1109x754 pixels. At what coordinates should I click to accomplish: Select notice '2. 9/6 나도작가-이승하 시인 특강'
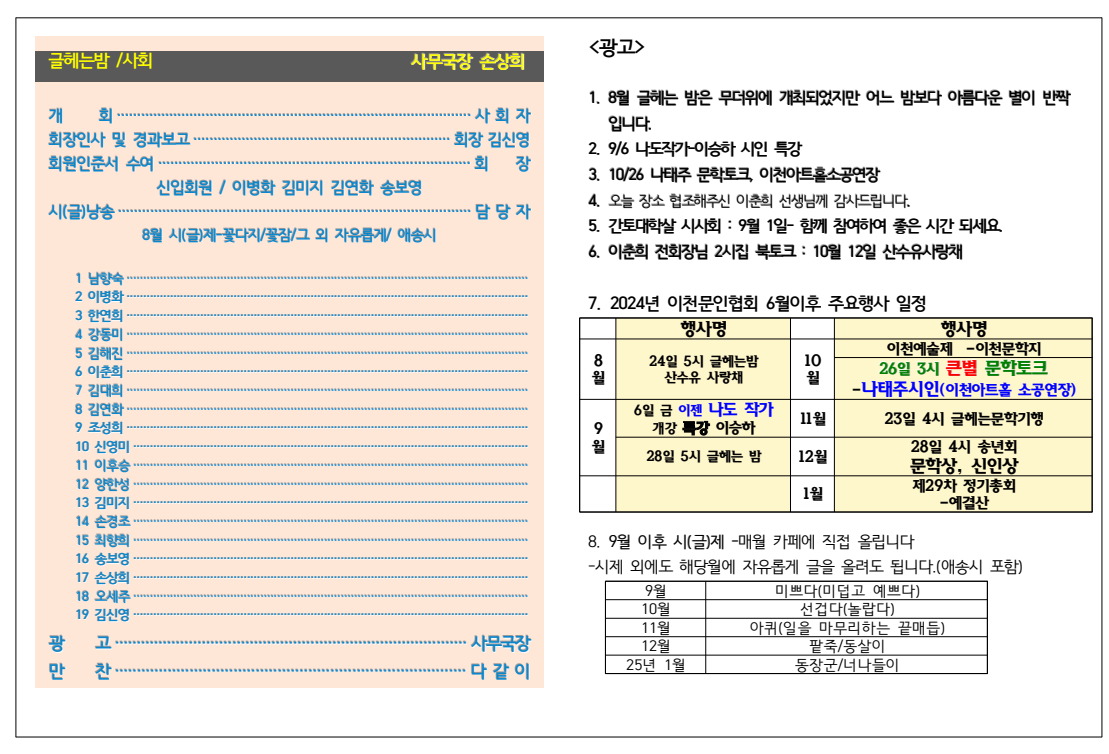tap(695, 149)
